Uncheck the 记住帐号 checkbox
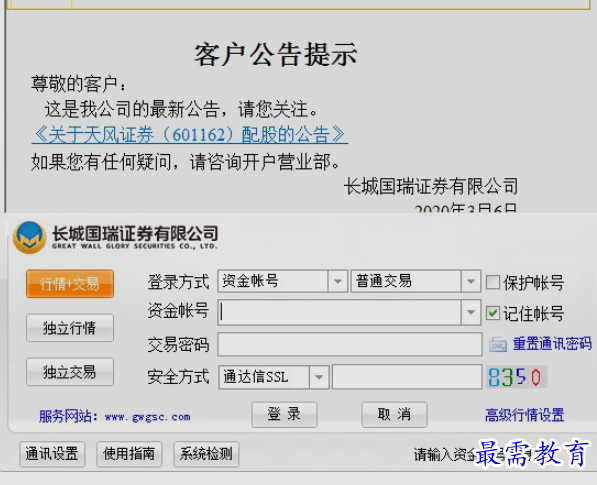597x485 pixels. pyautogui.click(x=493, y=313)
